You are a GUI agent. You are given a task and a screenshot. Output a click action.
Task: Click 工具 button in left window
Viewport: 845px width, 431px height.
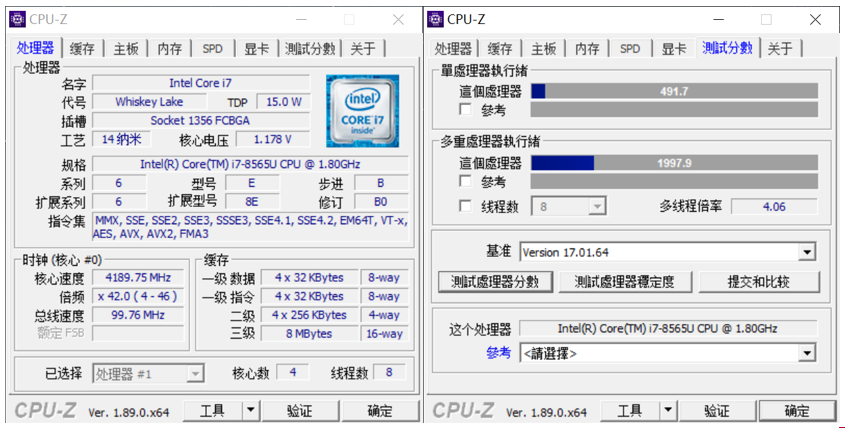[x=212, y=411]
